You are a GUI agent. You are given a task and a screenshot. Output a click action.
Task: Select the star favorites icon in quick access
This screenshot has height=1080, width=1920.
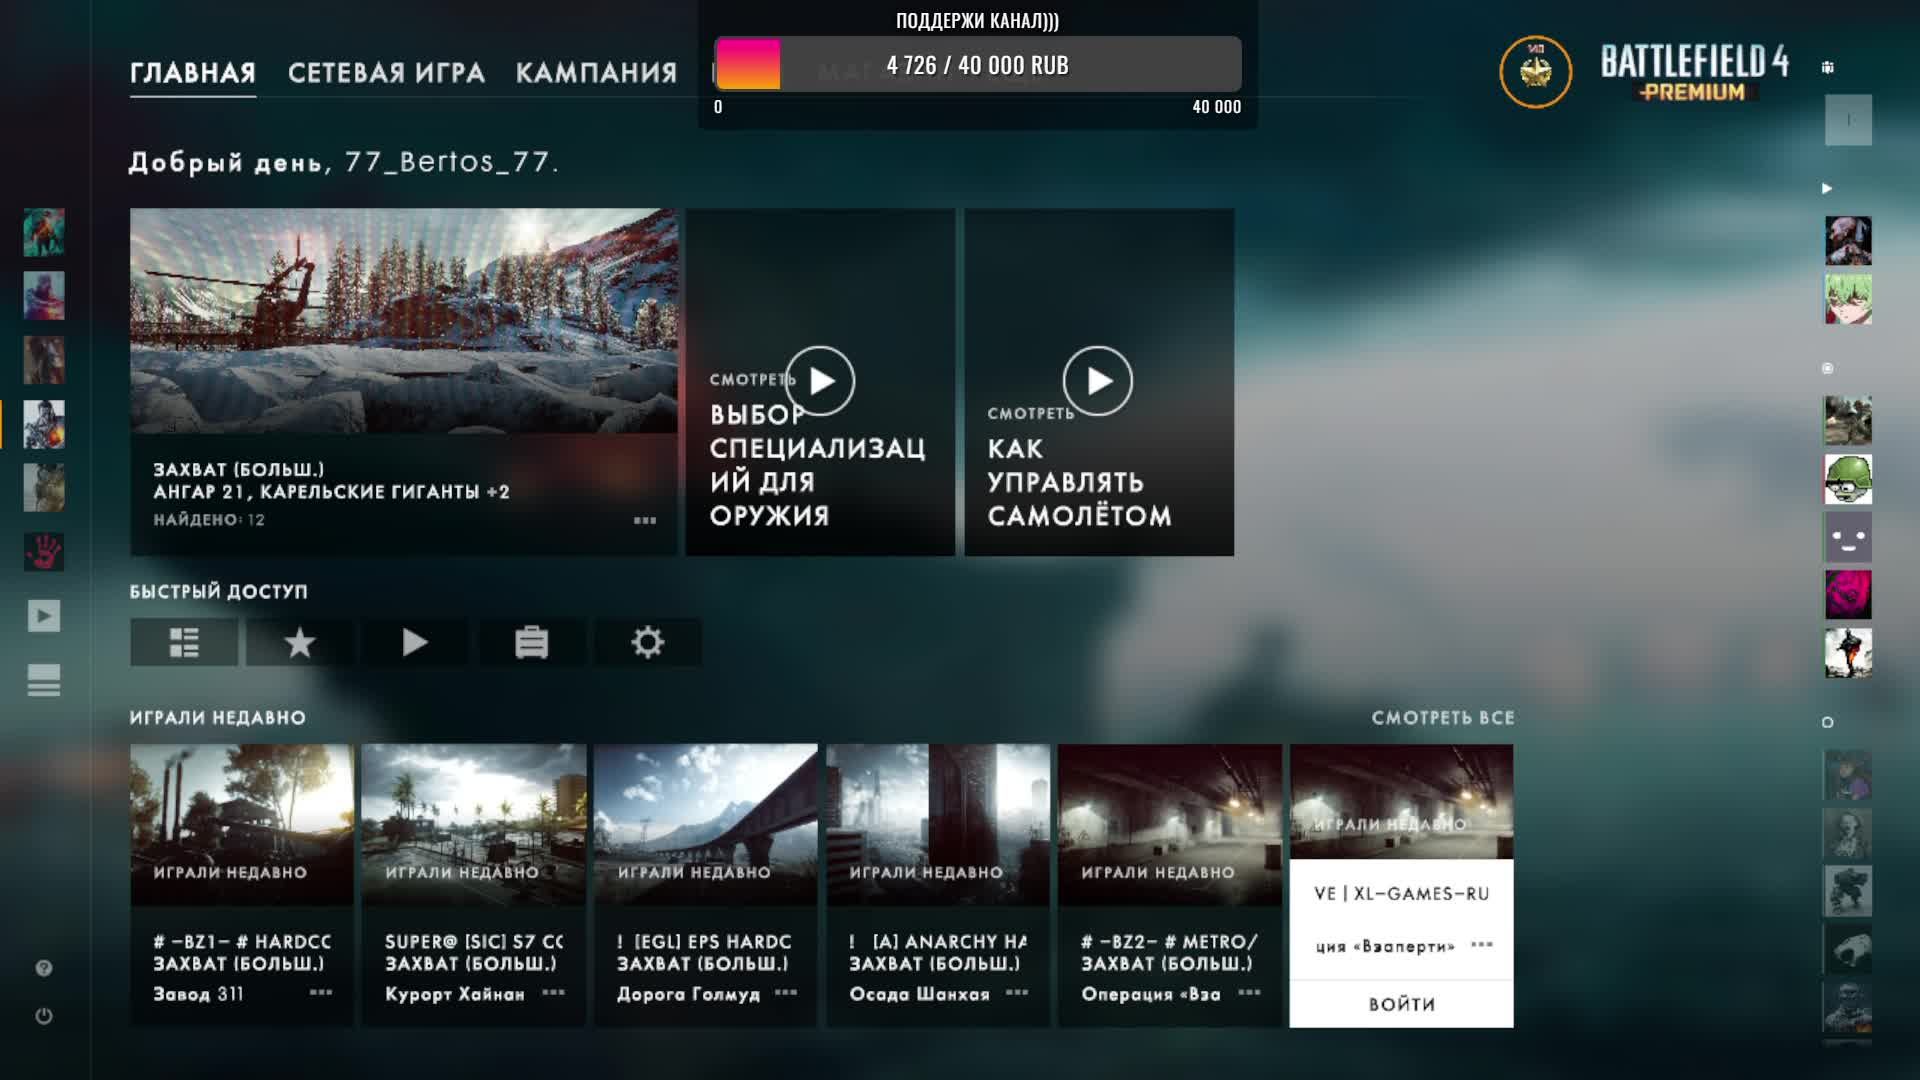click(x=299, y=642)
